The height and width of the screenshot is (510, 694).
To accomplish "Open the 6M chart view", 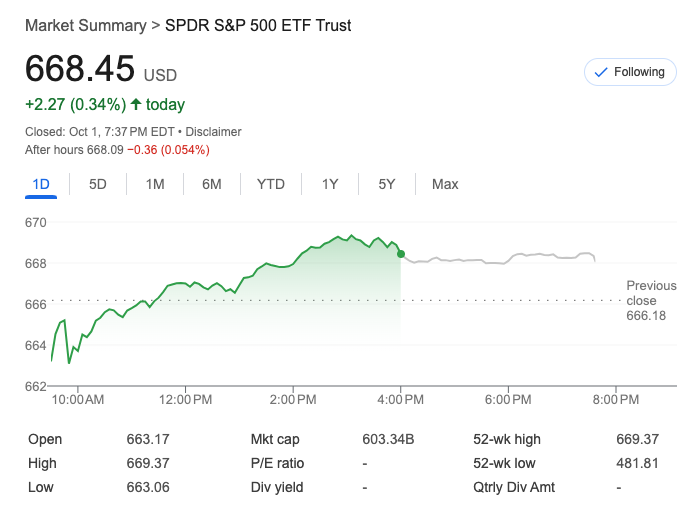I will point(211,184).
